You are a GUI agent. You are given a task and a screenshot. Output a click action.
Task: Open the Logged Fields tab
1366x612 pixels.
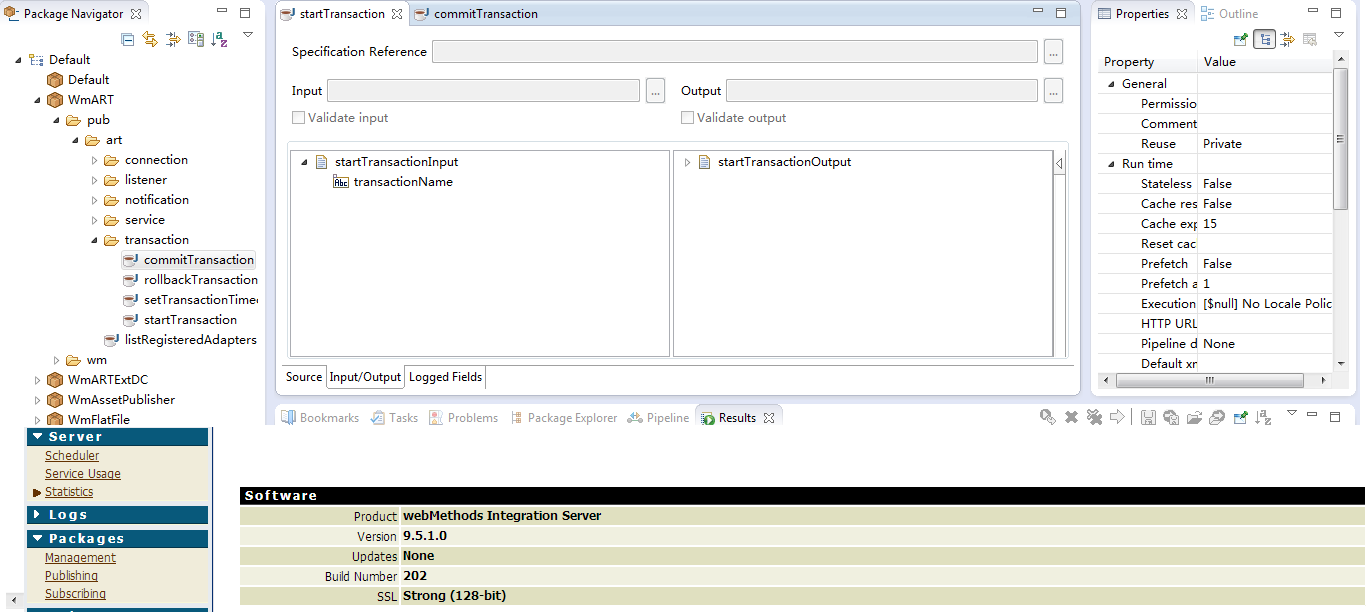pos(445,377)
